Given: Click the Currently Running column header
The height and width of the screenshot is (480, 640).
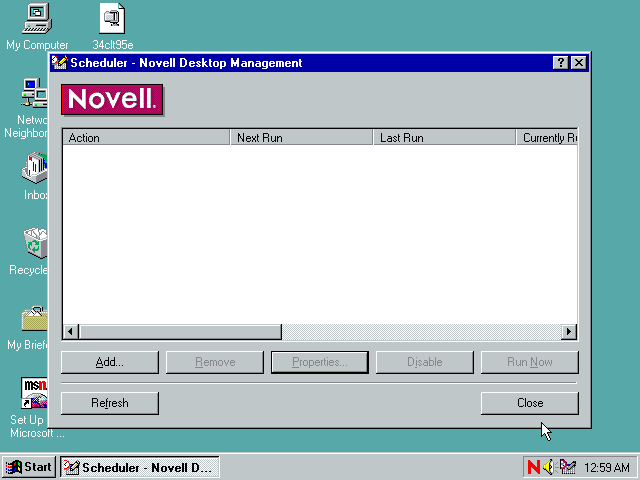Looking at the screenshot, I should [x=547, y=138].
